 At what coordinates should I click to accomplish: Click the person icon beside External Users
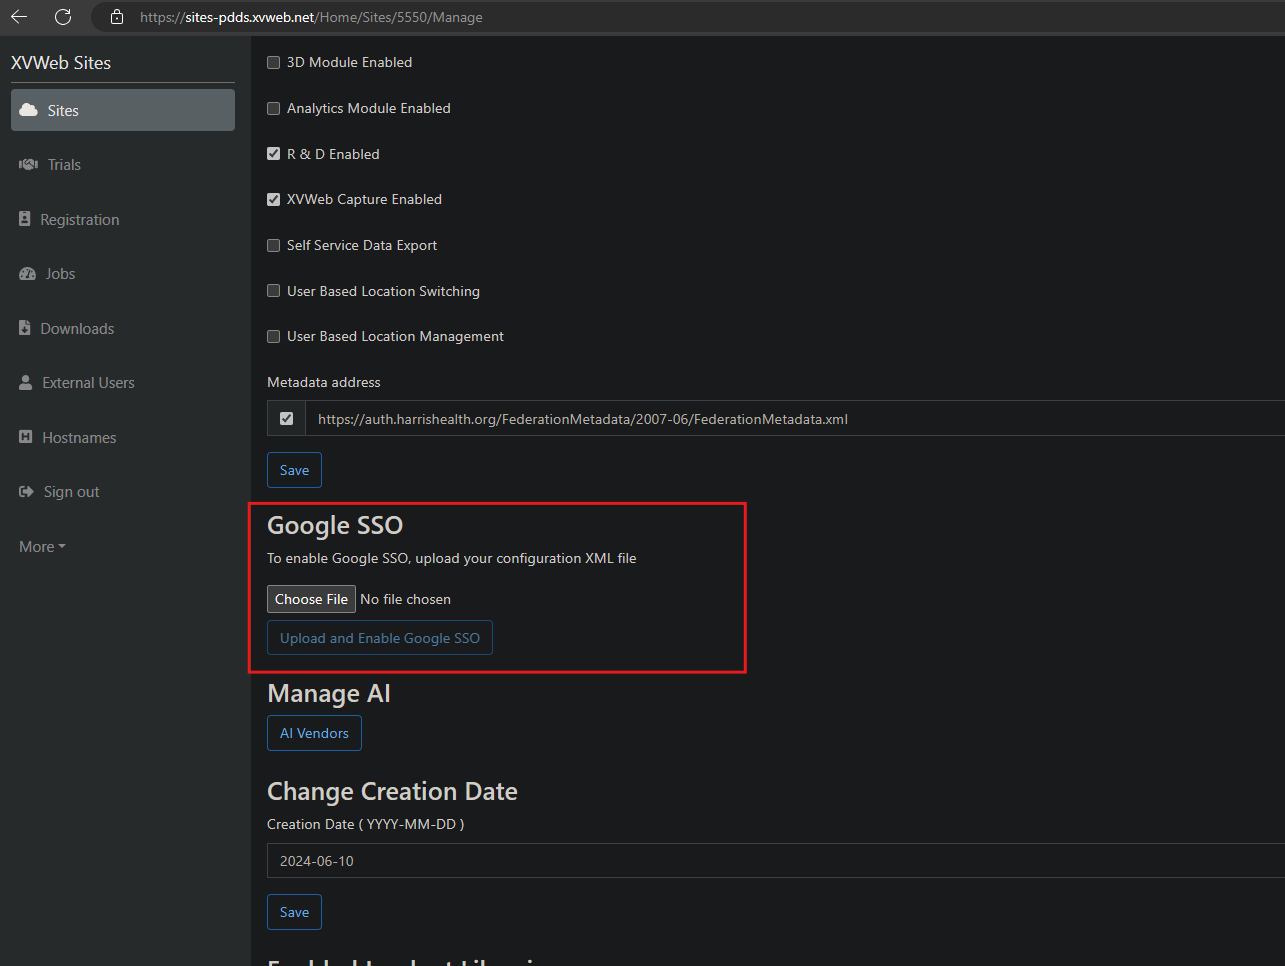click(x=26, y=383)
